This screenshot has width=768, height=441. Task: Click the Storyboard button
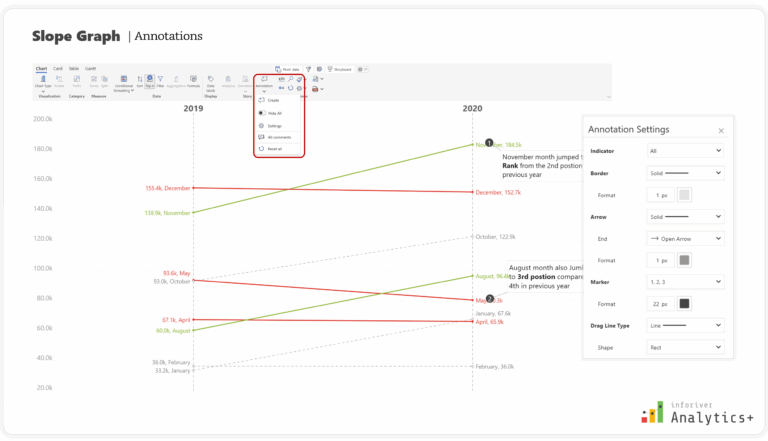pyautogui.click(x=338, y=69)
